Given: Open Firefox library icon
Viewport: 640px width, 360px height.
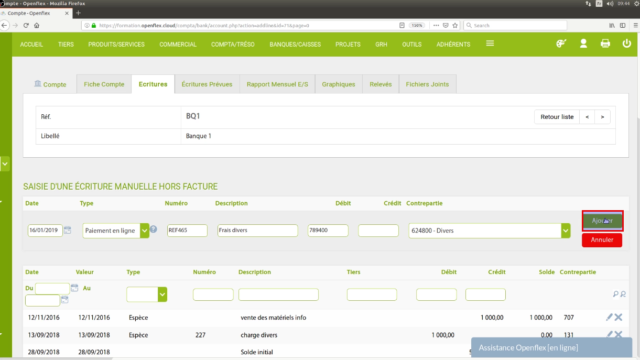Looking at the screenshot, I should [612, 25].
